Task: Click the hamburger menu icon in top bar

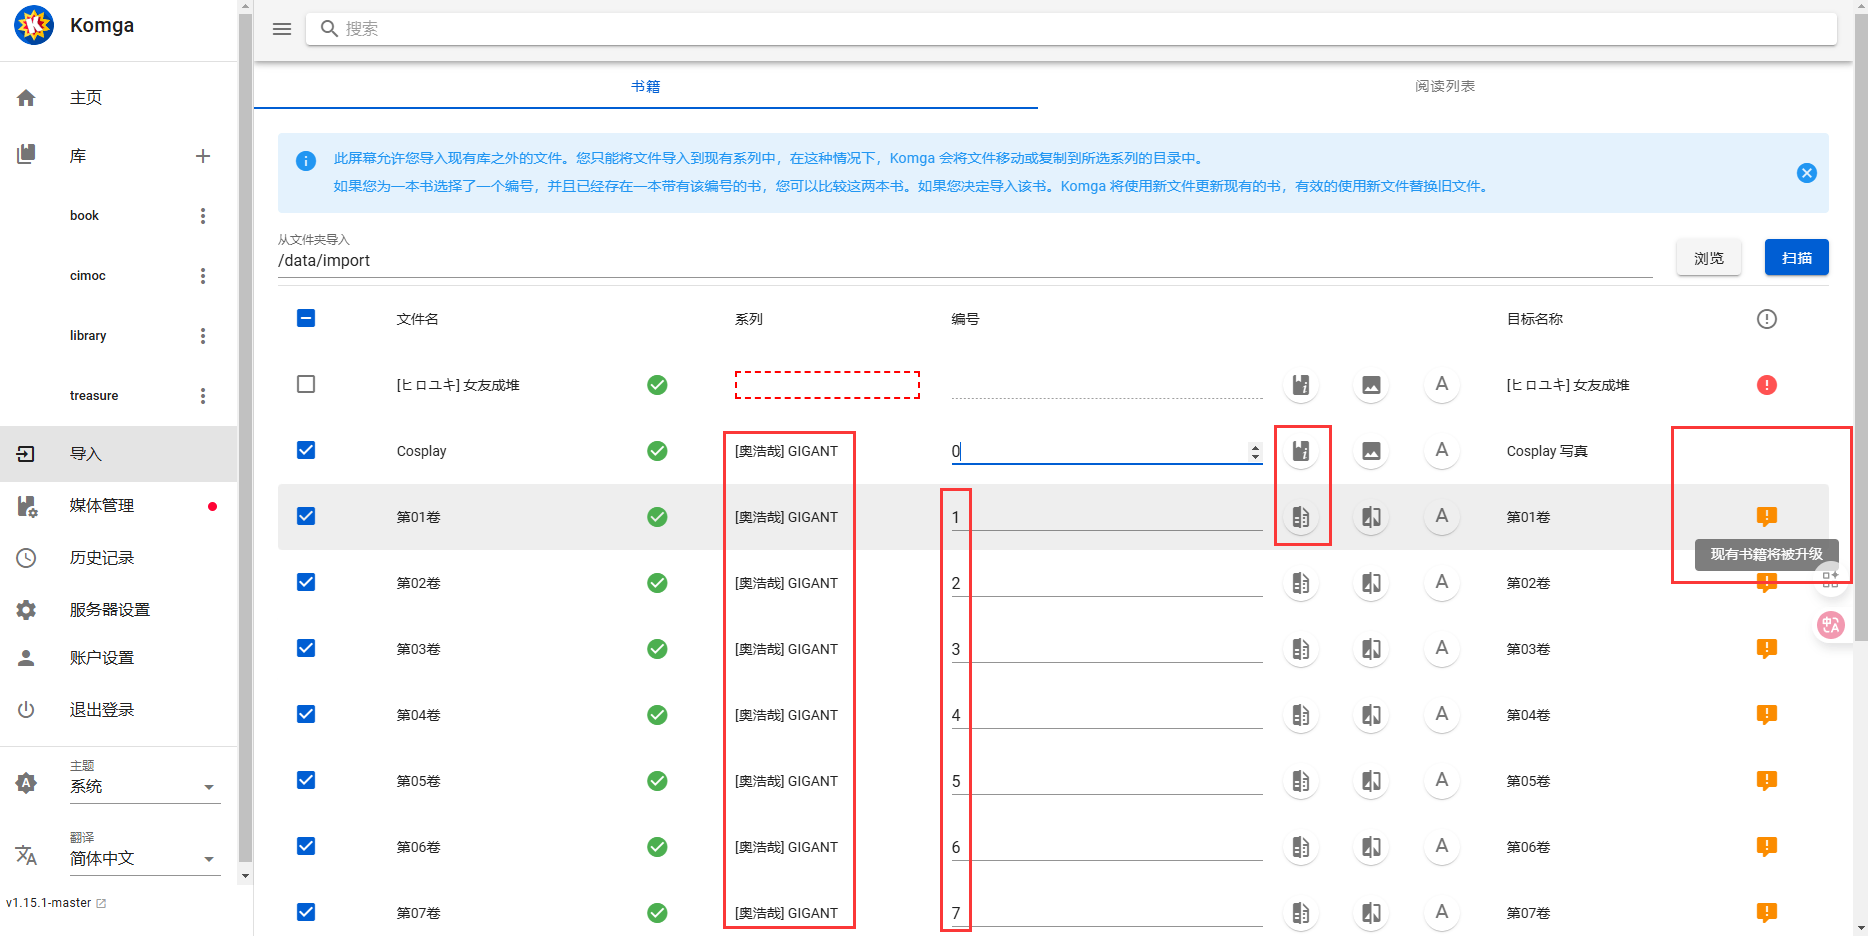Action: pyautogui.click(x=282, y=29)
